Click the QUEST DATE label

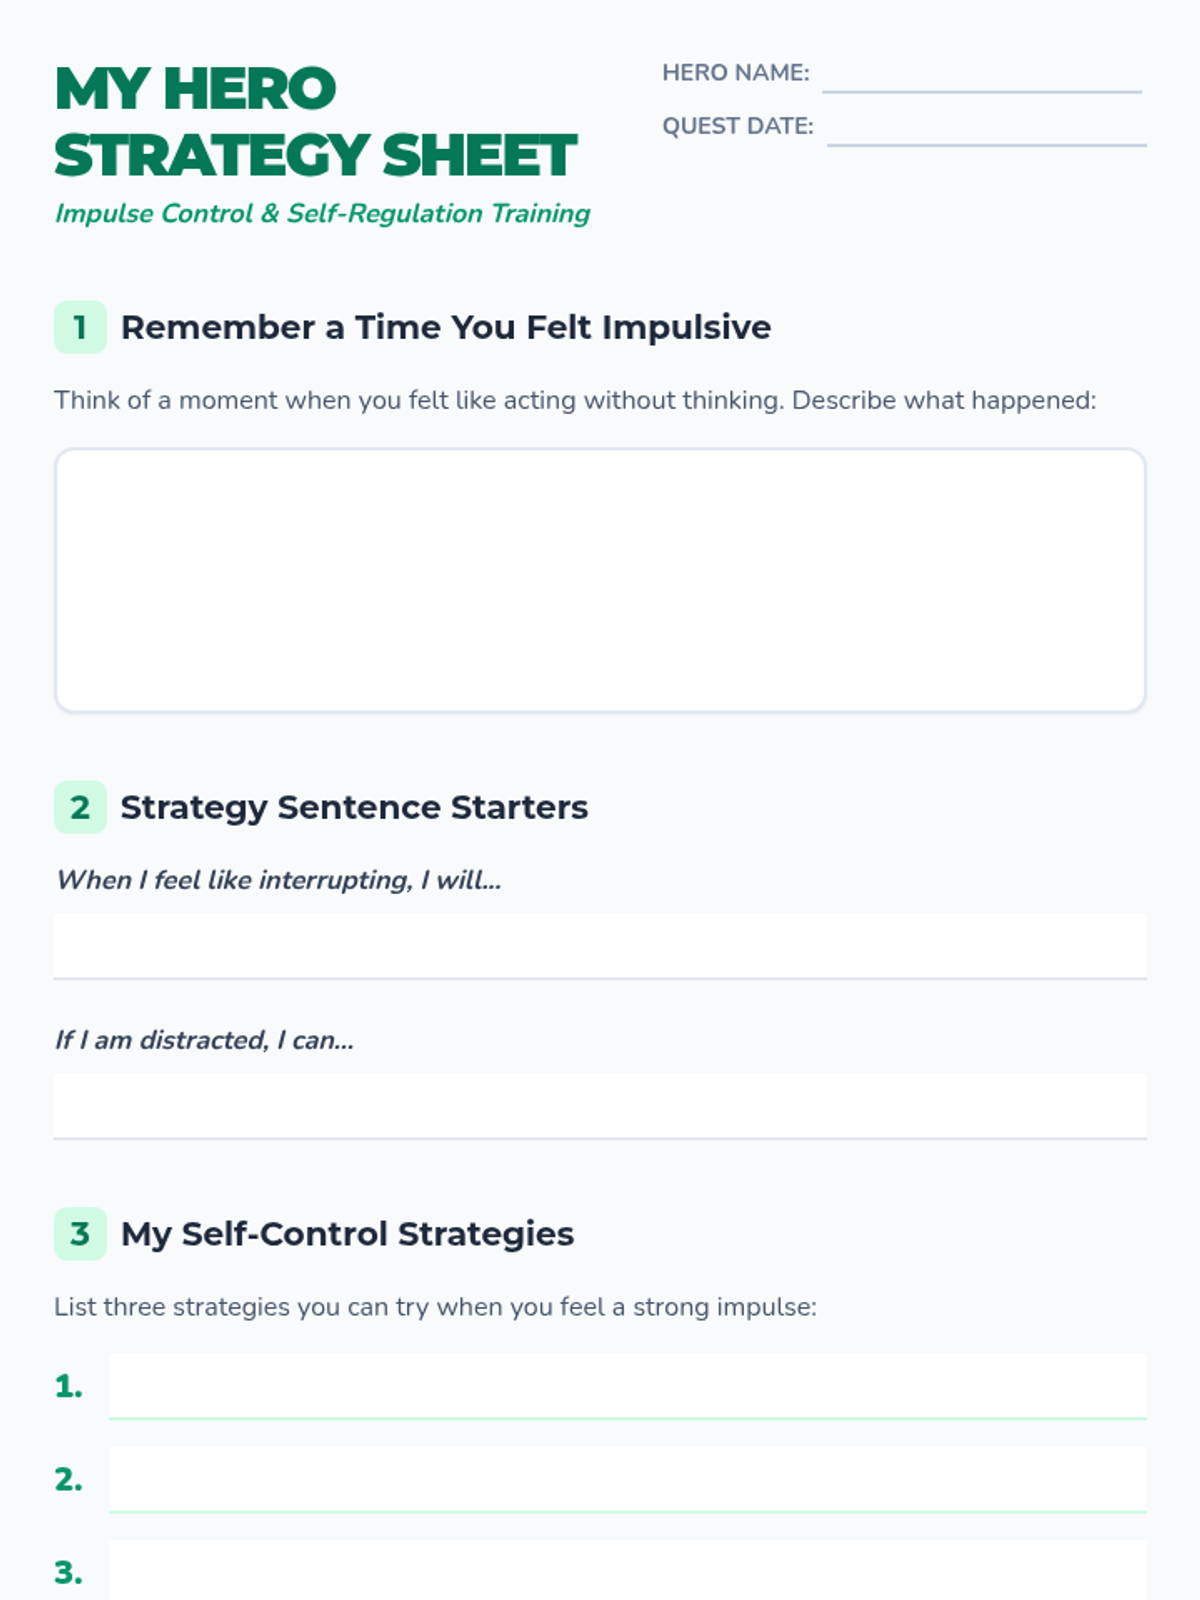pyautogui.click(x=737, y=126)
